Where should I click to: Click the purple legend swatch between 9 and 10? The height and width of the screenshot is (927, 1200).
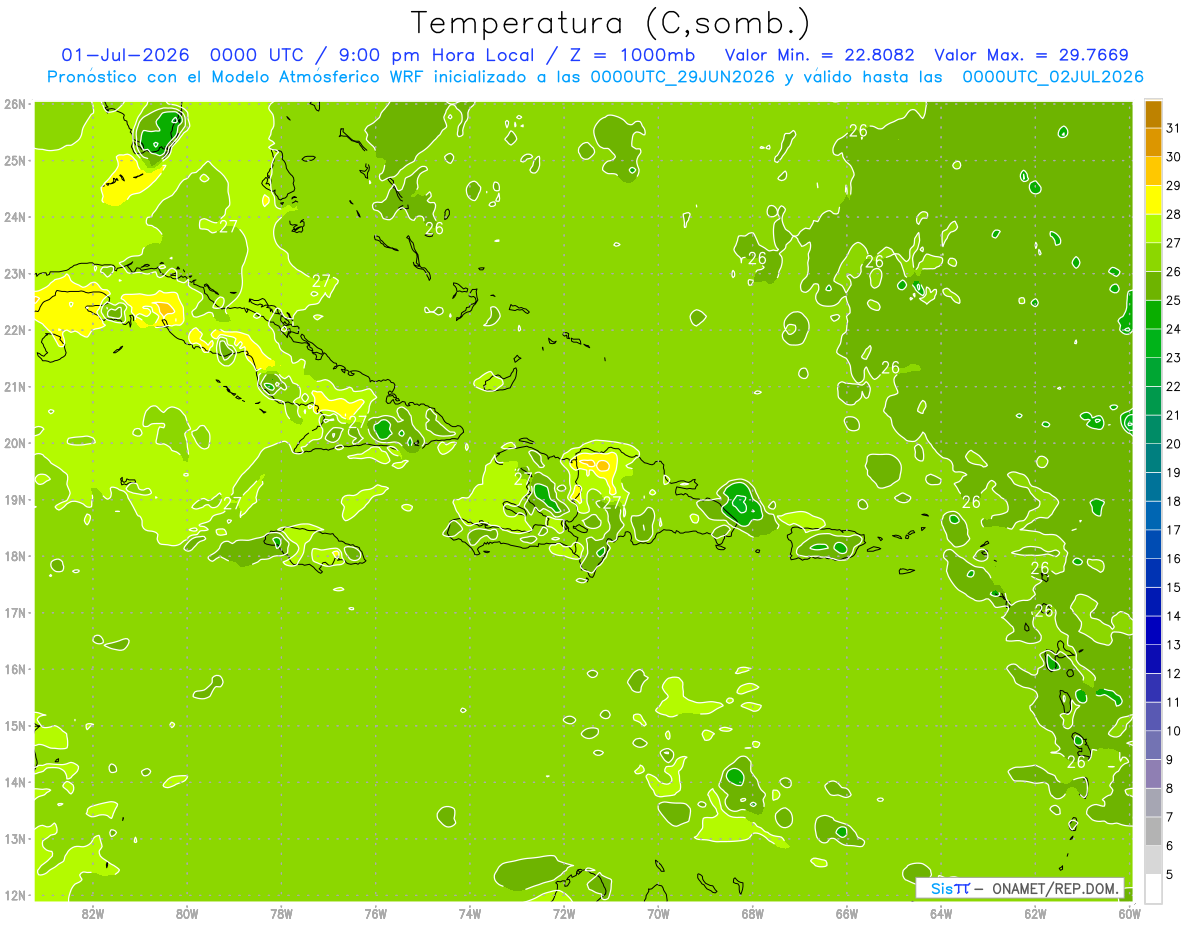click(1153, 745)
